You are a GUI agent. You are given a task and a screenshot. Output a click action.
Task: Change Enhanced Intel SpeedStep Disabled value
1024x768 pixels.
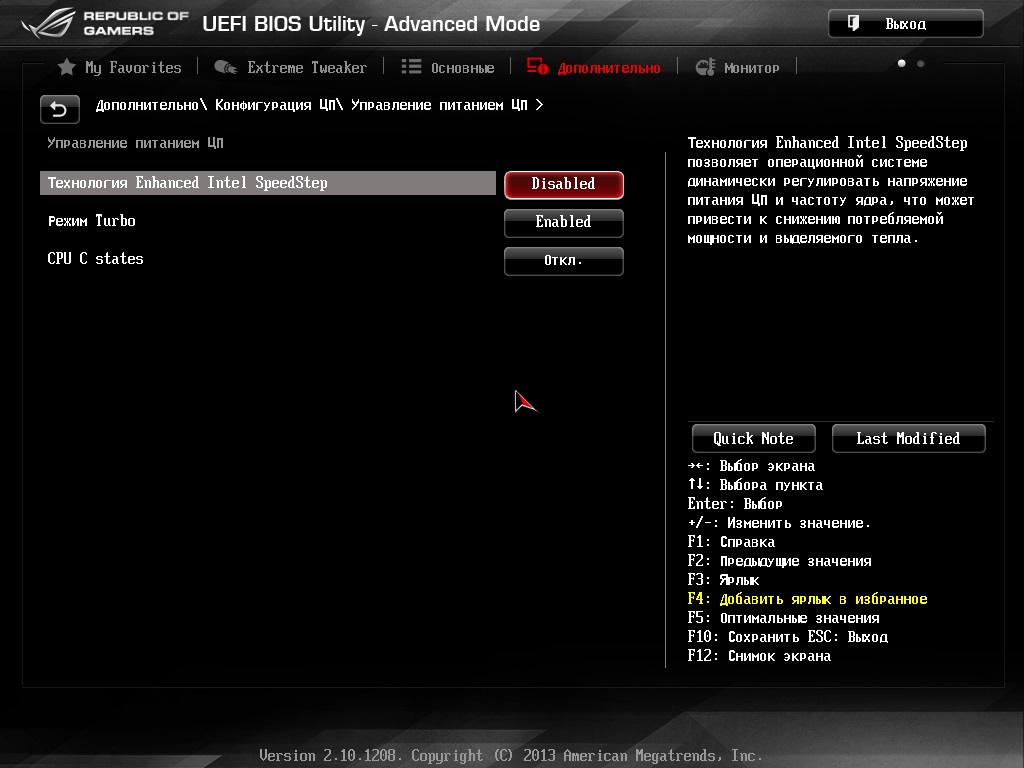coord(564,185)
